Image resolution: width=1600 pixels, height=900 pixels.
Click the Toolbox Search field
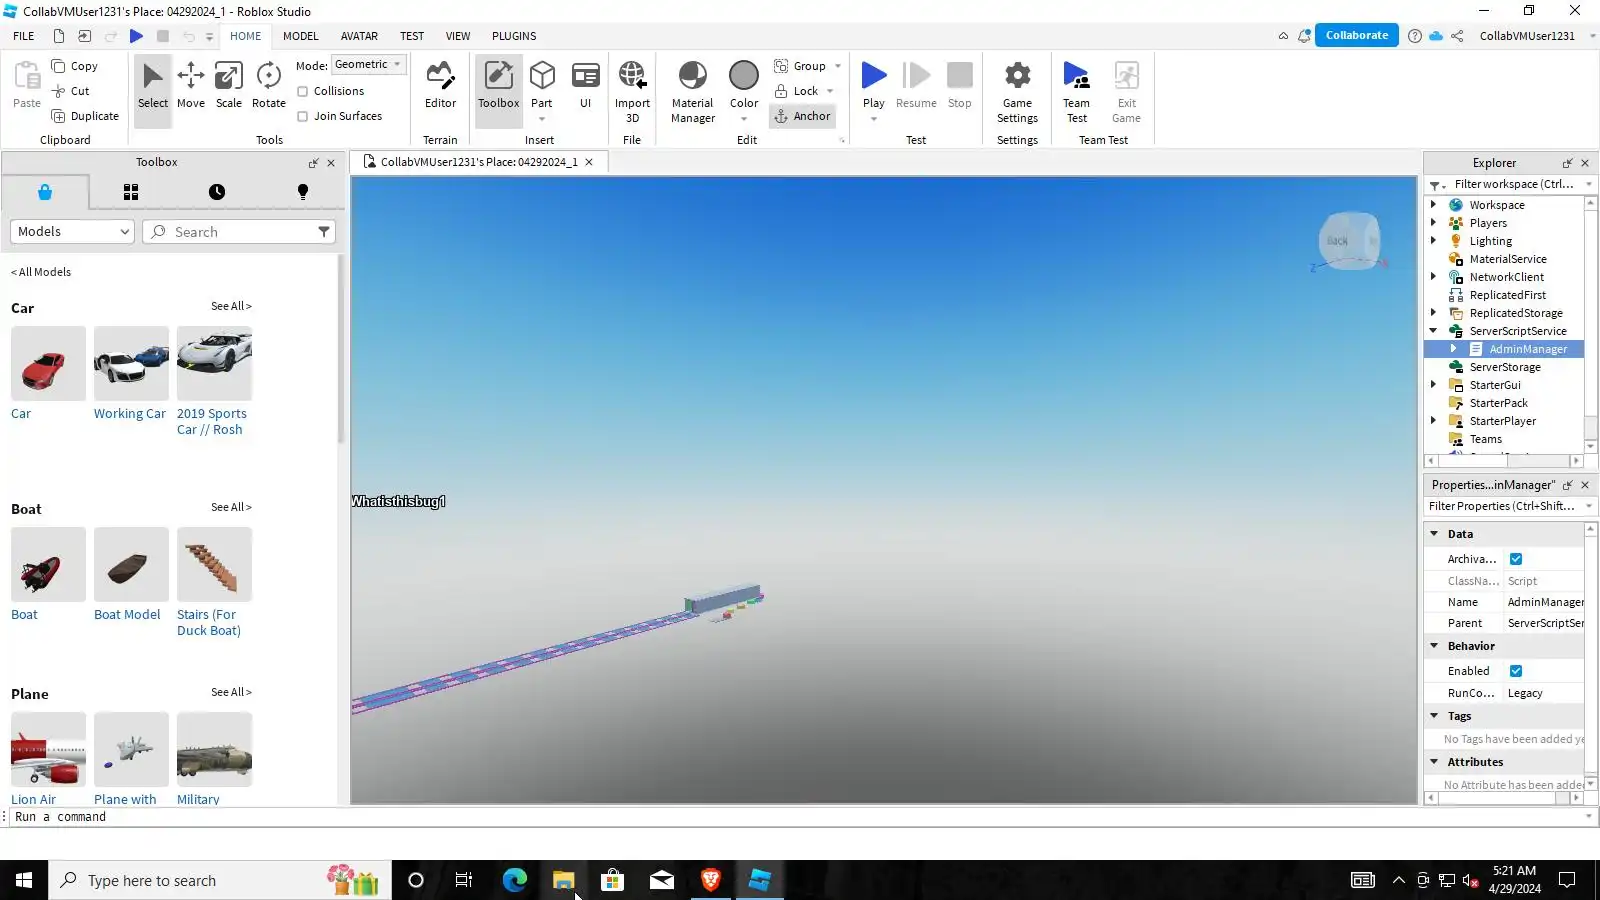coord(238,232)
